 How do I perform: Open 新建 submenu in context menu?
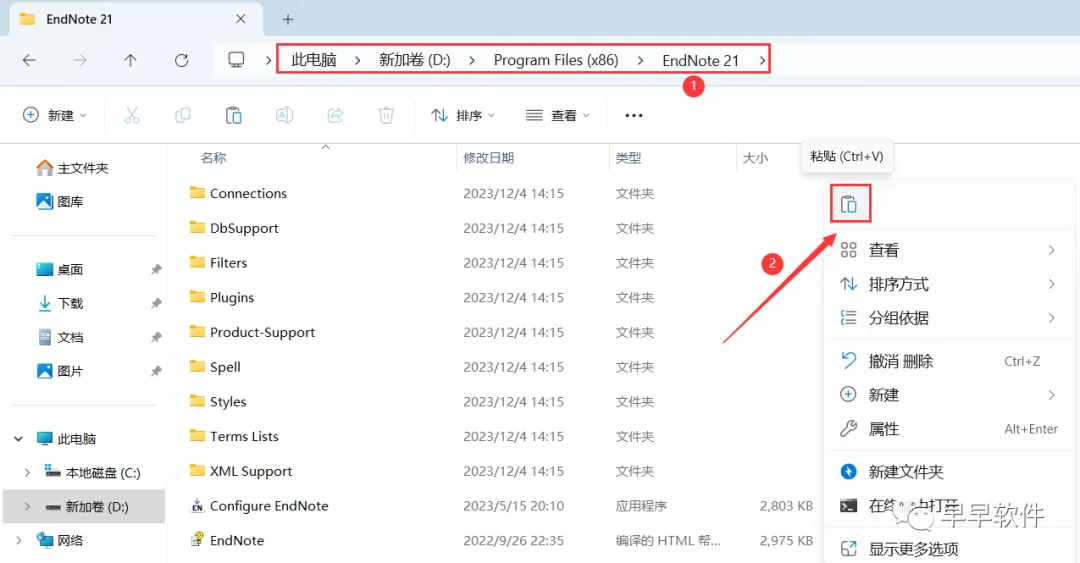pos(948,395)
